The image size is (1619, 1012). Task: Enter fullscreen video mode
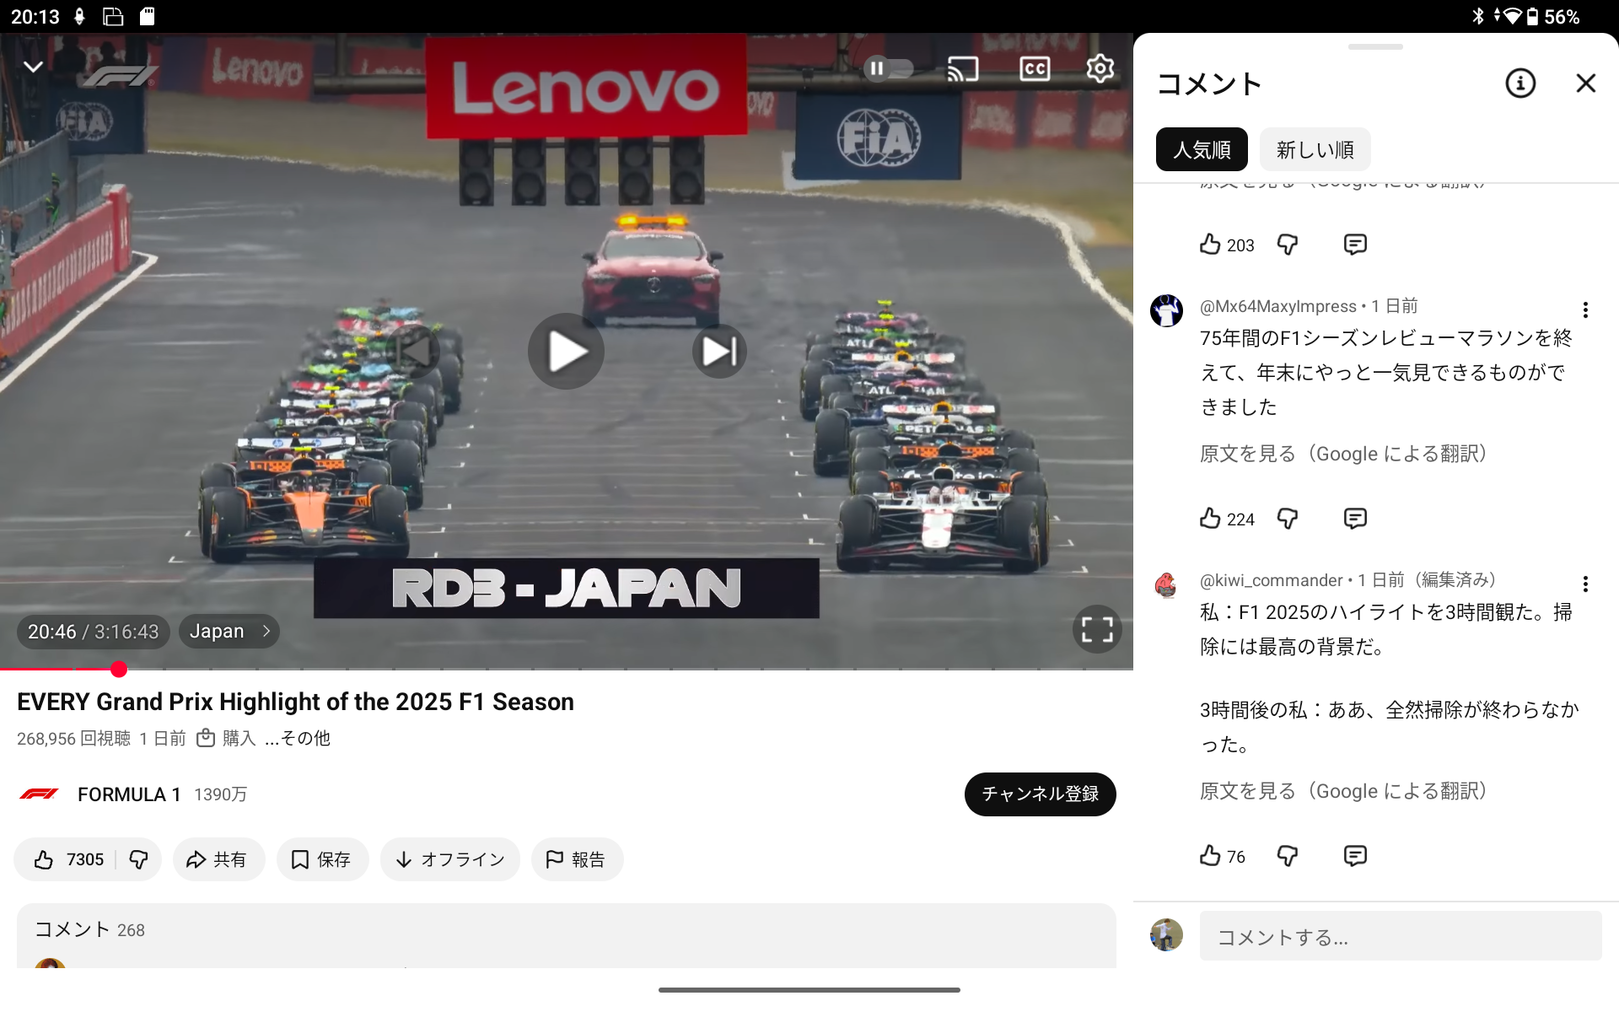point(1096,630)
